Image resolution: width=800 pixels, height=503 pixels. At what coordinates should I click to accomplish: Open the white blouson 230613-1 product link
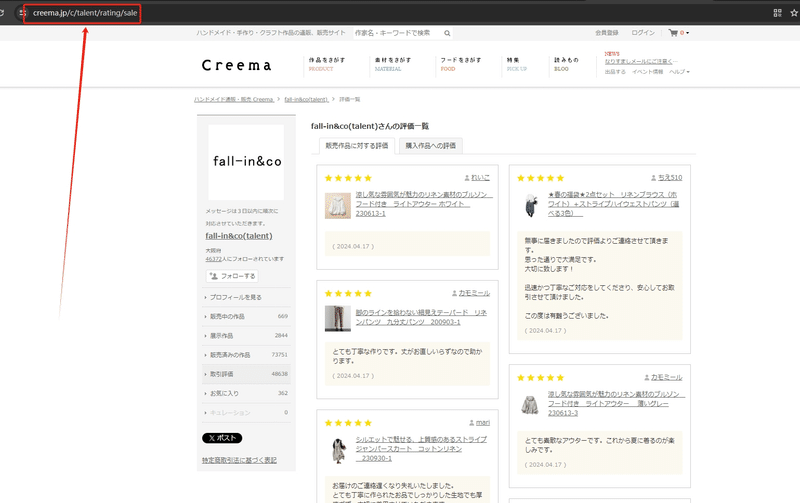(424, 204)
